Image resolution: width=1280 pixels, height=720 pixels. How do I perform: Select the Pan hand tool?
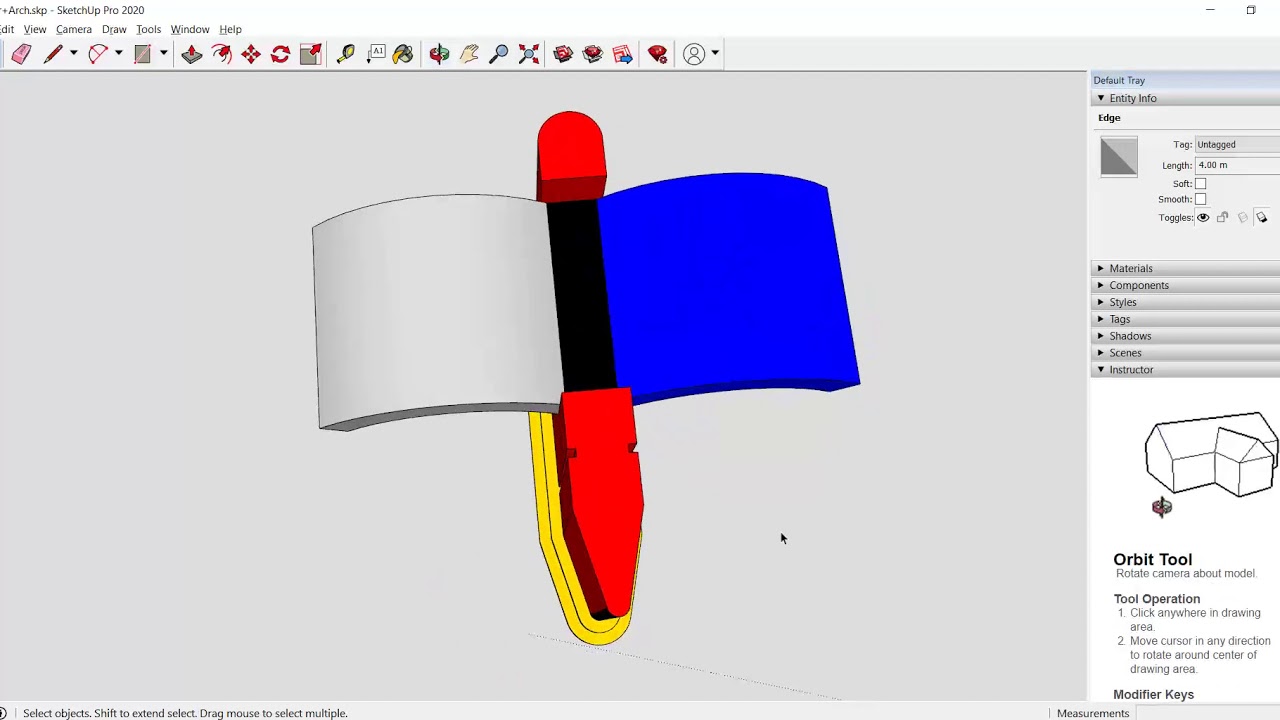(469, 54)
